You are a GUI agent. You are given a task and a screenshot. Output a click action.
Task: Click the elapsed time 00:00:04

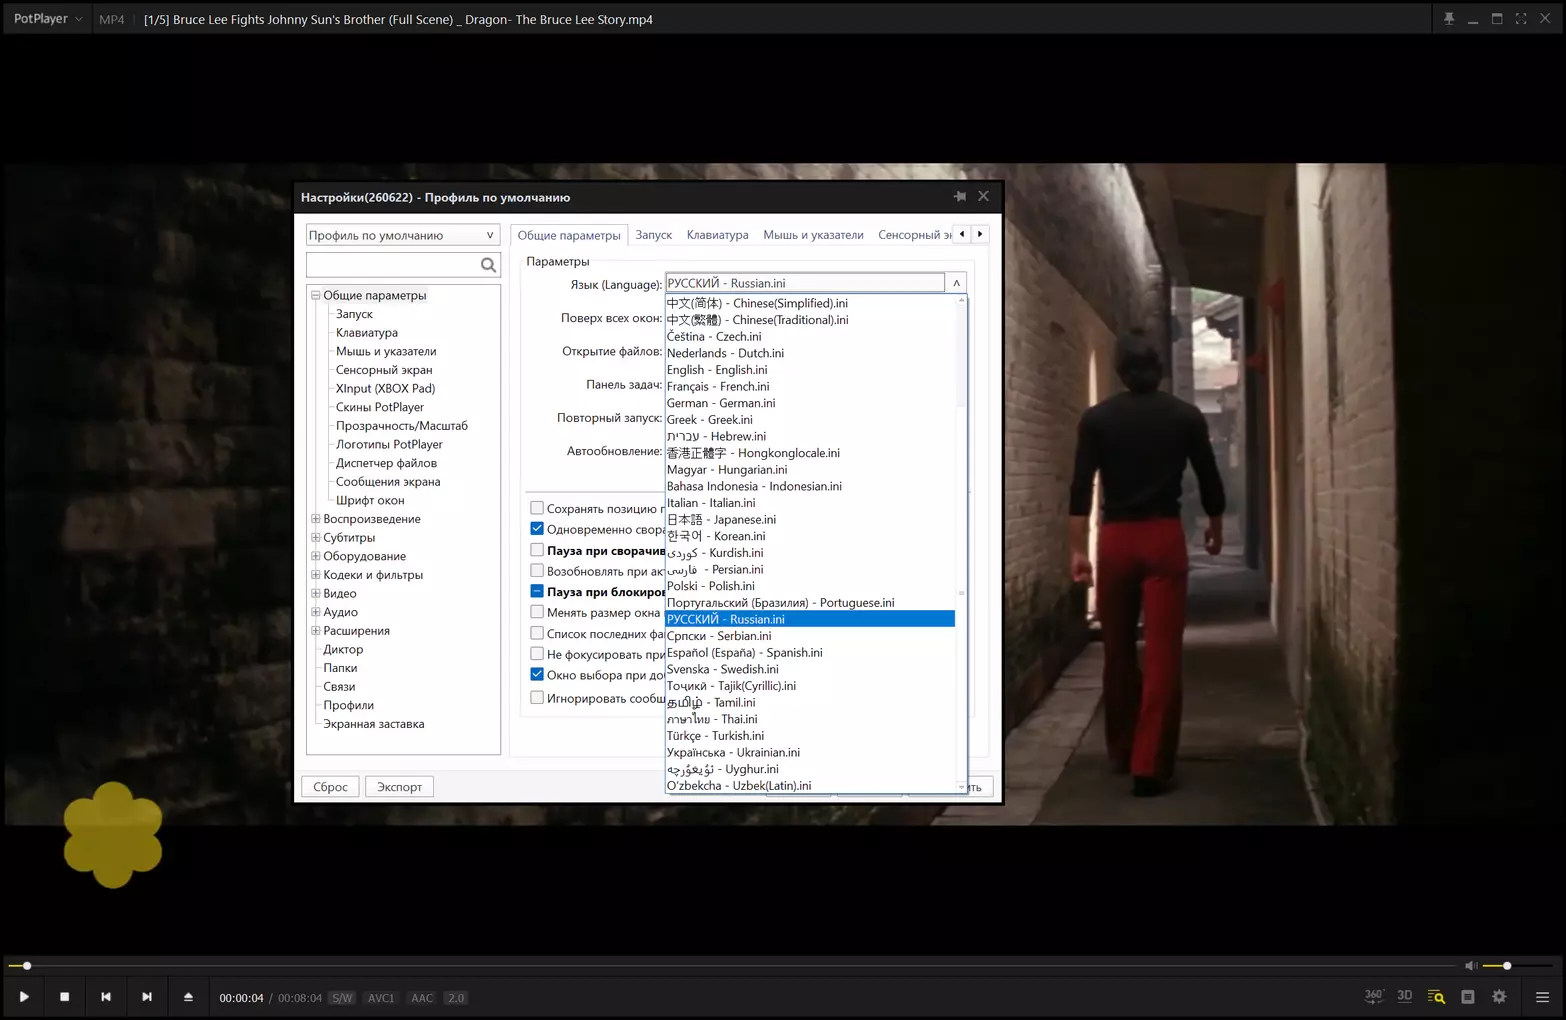241,998
